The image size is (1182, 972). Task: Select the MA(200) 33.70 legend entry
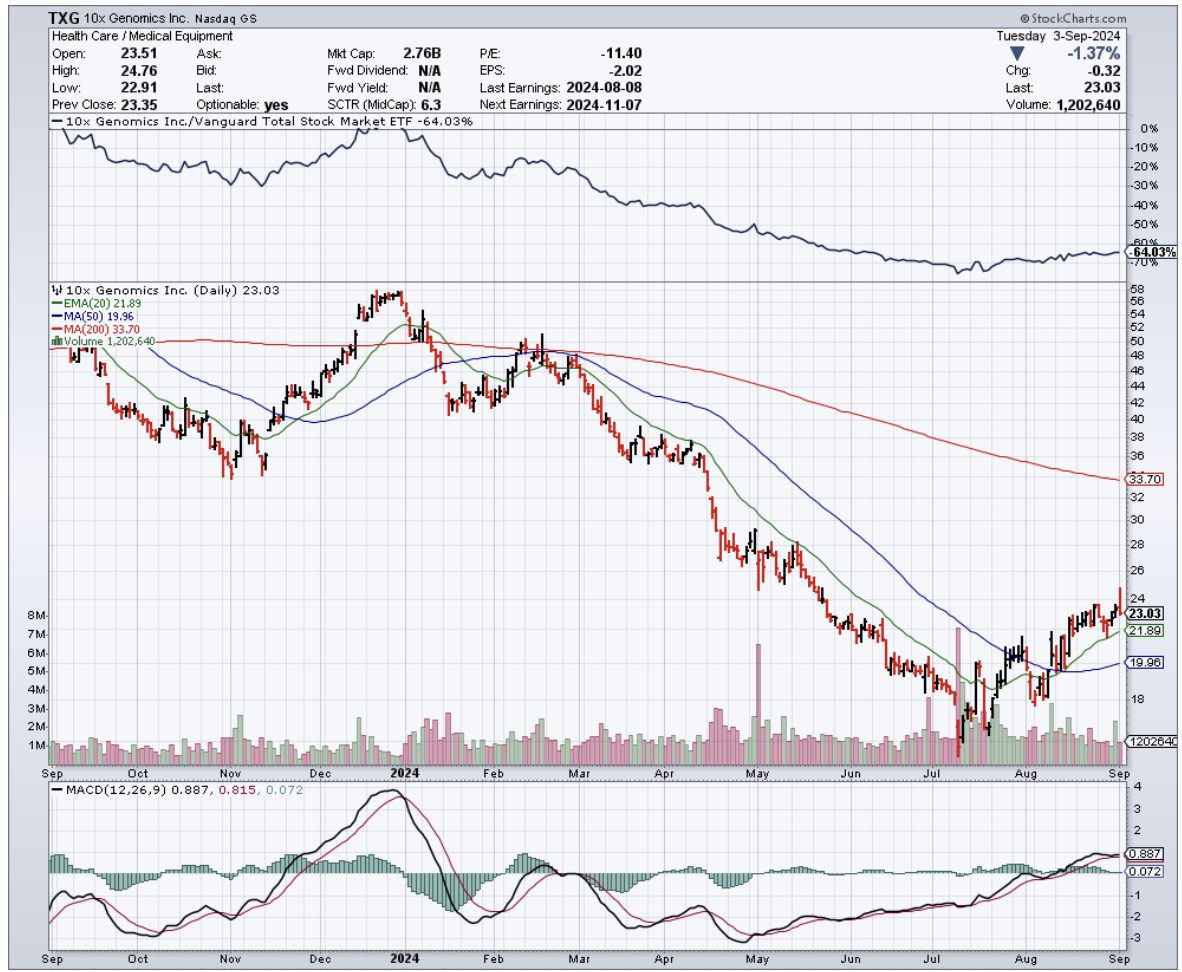pyautogui.click(x=95, y=329)
